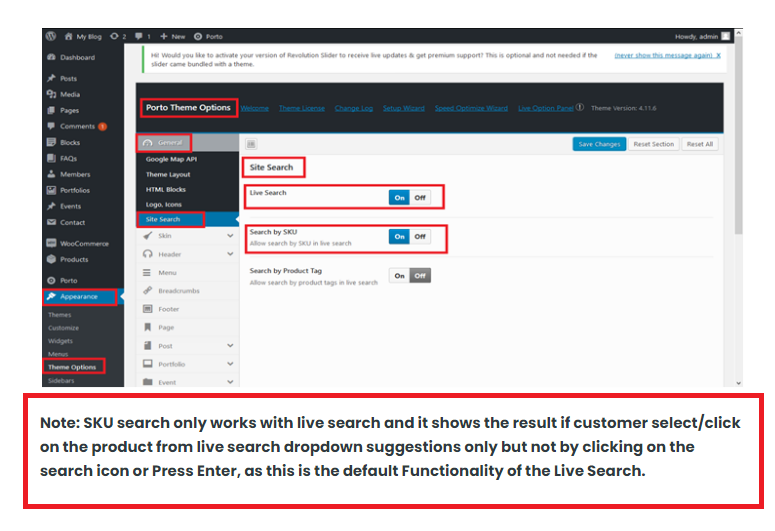Image resolution: width=775 pixels, height=531 pixels.
Task: Click the WooCommerce sidebar icon
Action: pyautogui.click(x=51, y=243)
